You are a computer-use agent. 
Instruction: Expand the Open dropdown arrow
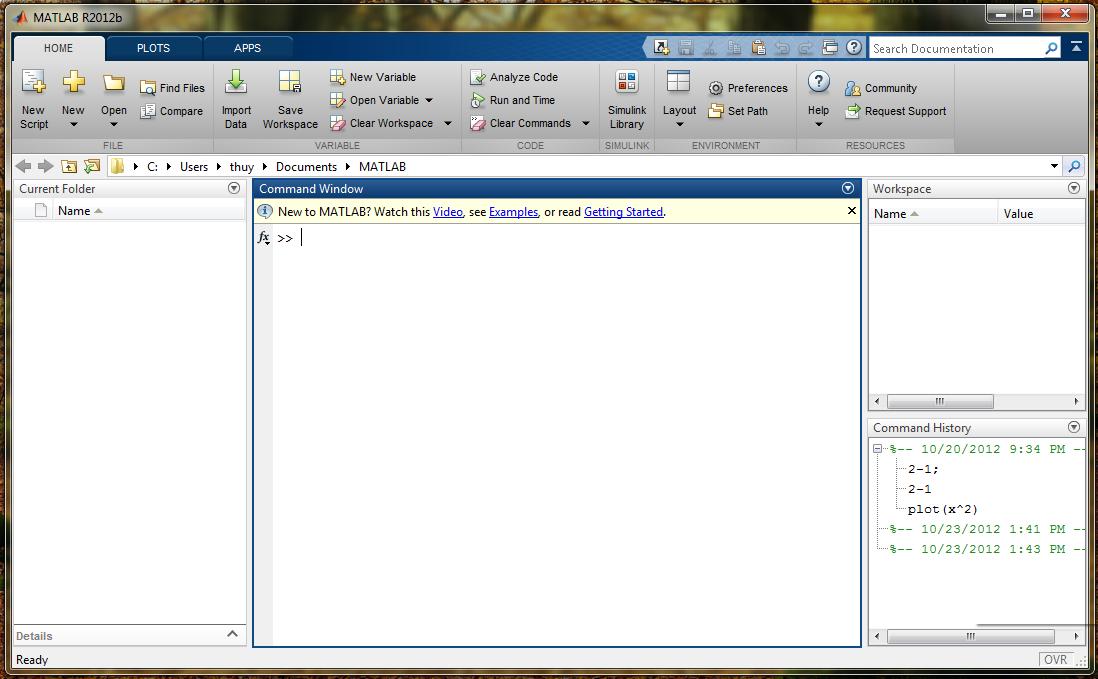click(113, 125)
